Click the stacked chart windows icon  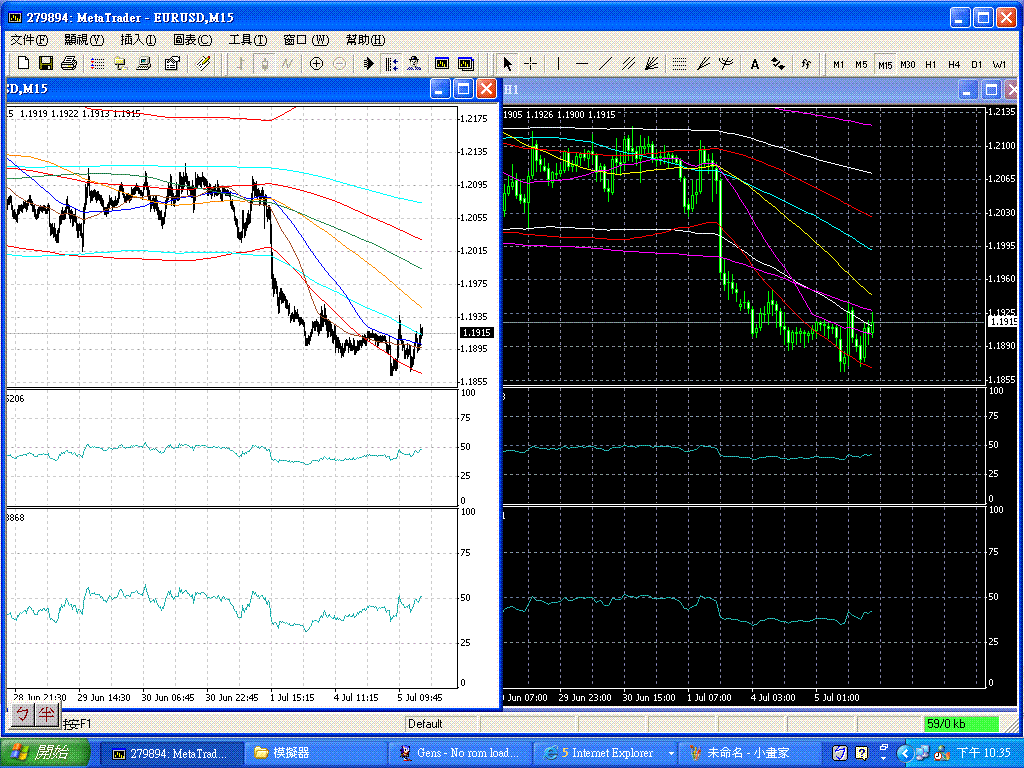point(466,63)
